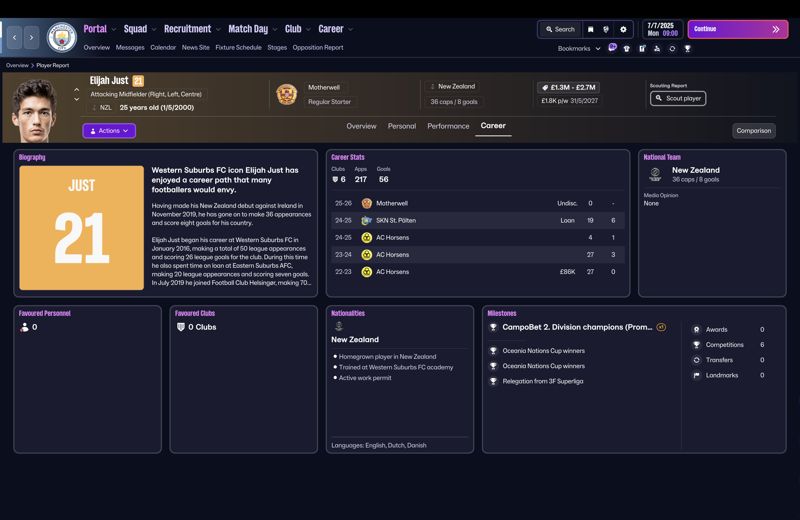Open News Site in the sub-menu
800x520 pixels.
(x=195, y=47)
